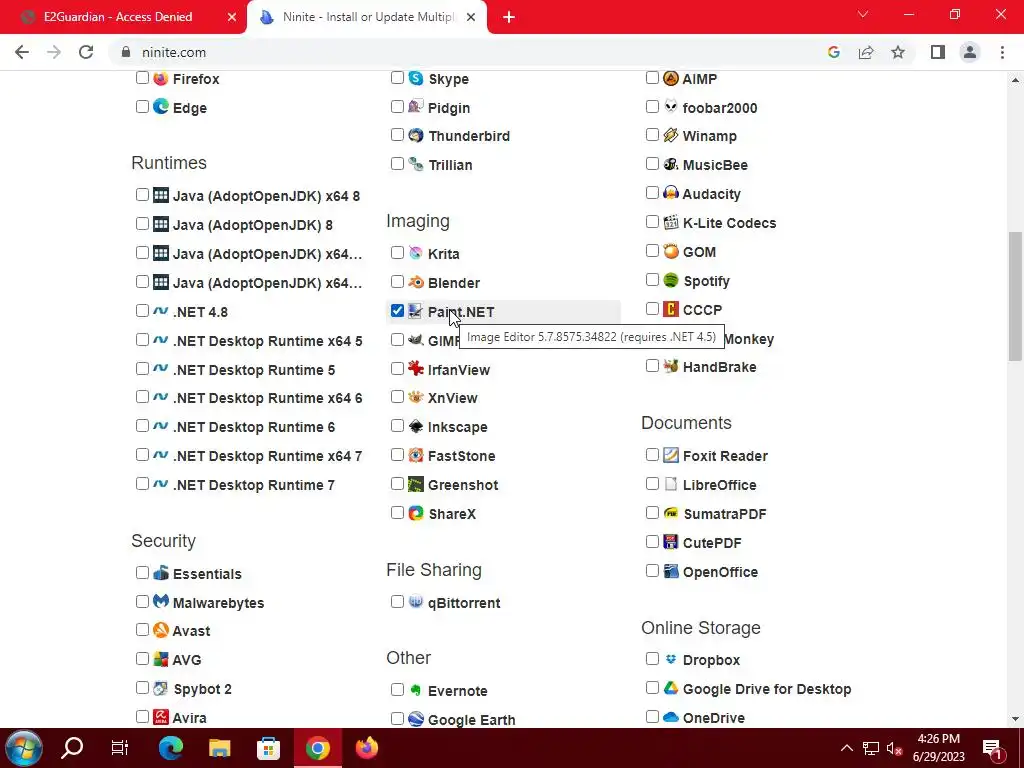1024x768 pixels.
Task: Click the MusicBee label
Action: (715, 165)
